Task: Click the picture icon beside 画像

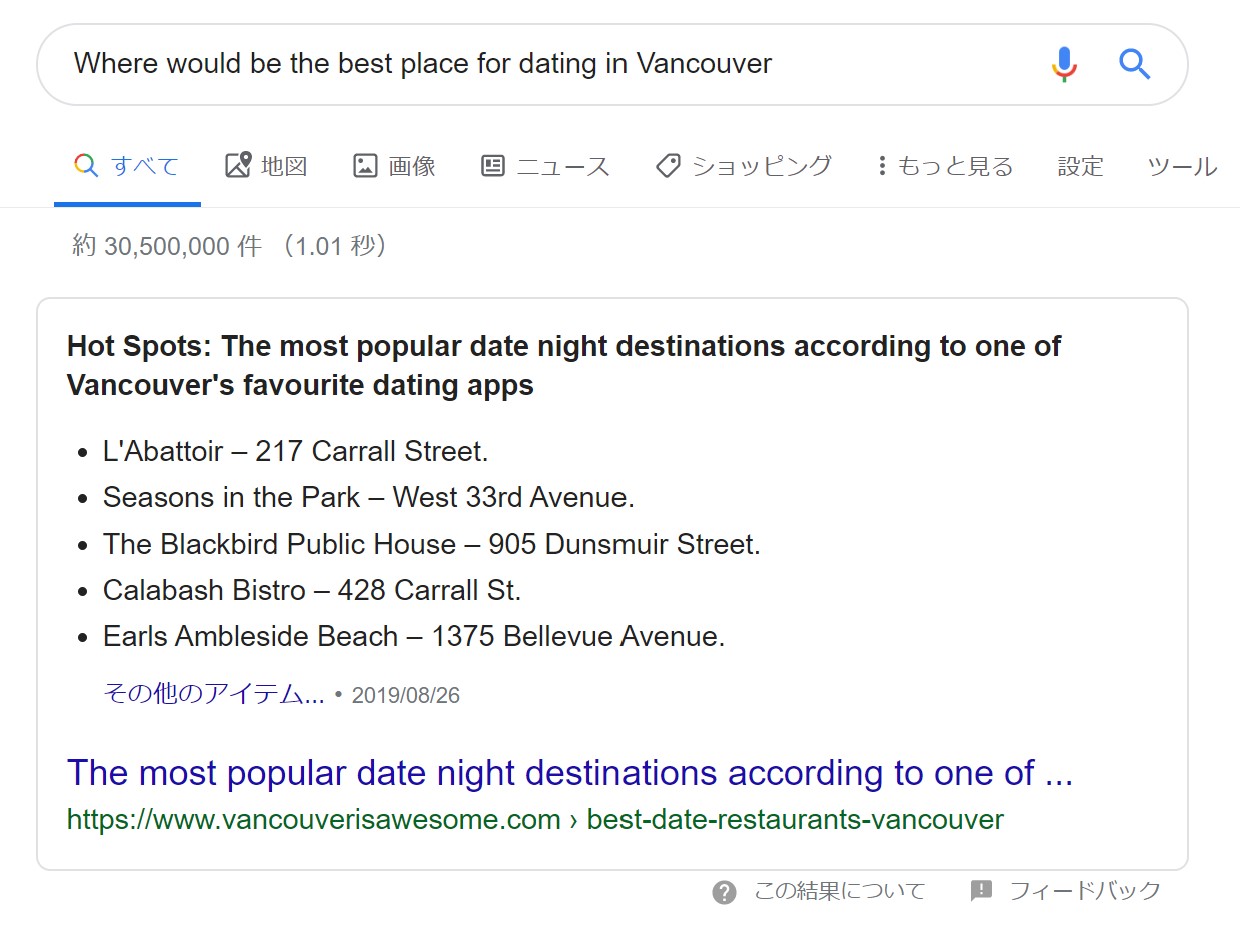Action: [365, 165]
